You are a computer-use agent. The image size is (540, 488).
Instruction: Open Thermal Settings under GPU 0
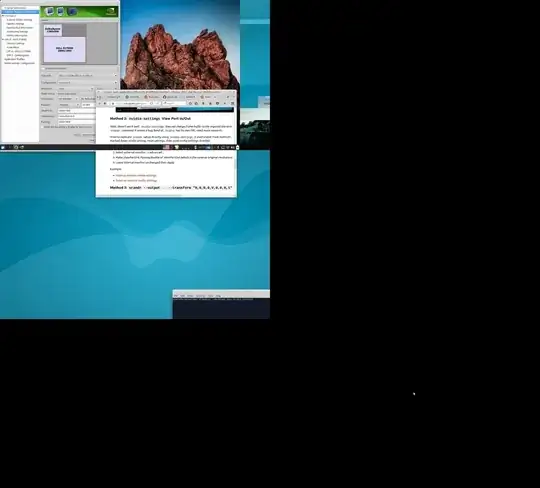pyautogui.click(x=15, y=43)
